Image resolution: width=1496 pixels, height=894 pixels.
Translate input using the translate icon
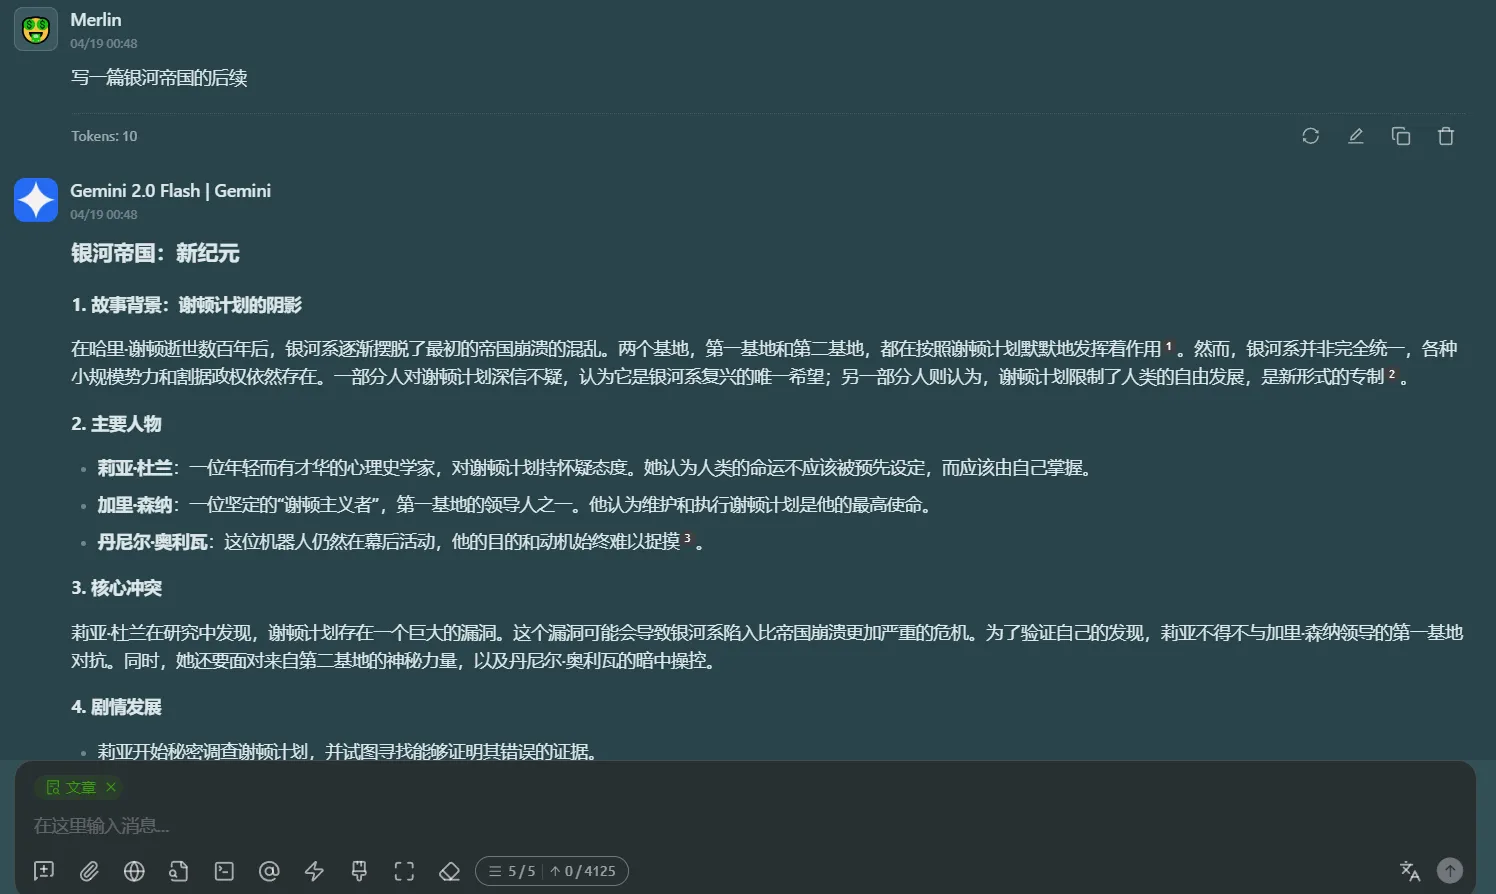pos(1410,871)
